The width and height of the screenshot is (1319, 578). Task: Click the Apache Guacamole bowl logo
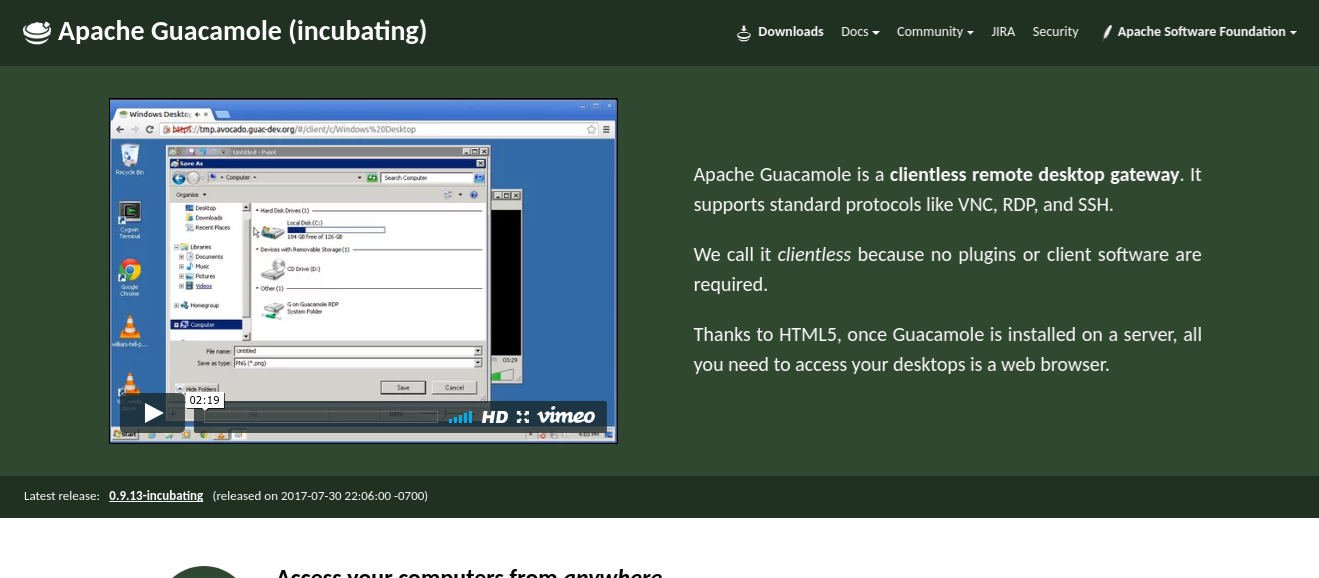point(37,32)
